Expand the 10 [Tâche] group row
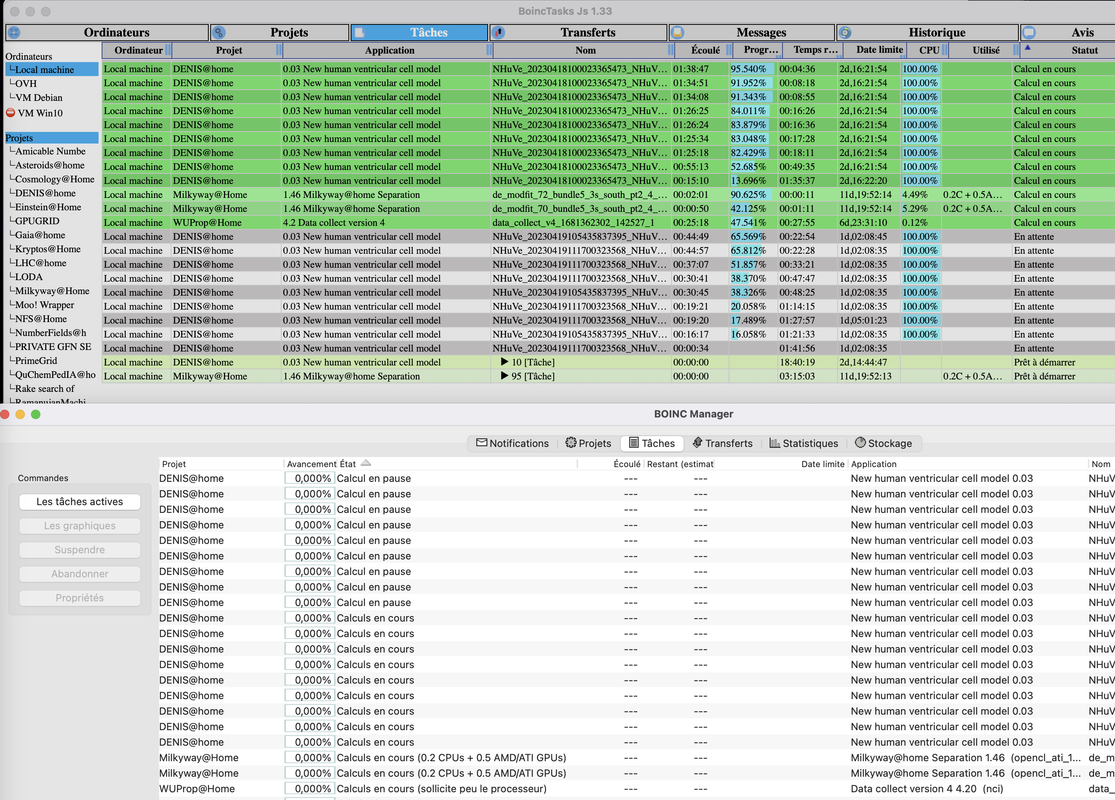Screen dimensions: 1115x800 [504, 362]
